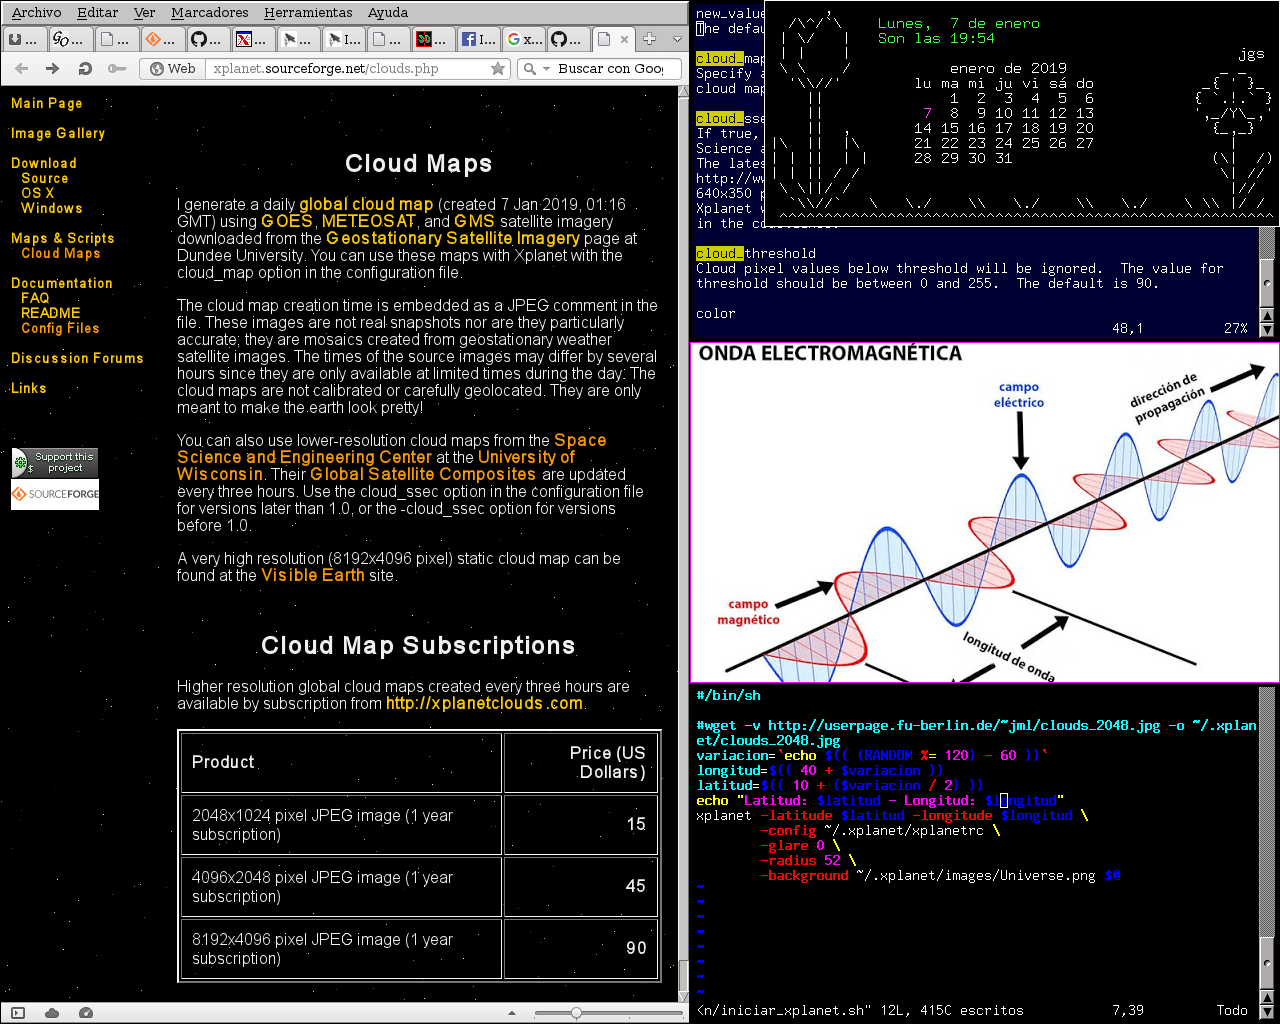The height and width of the screenshot is (1024, 1280).
Task: Open the Marcadores menu
Action: point(210,12)
